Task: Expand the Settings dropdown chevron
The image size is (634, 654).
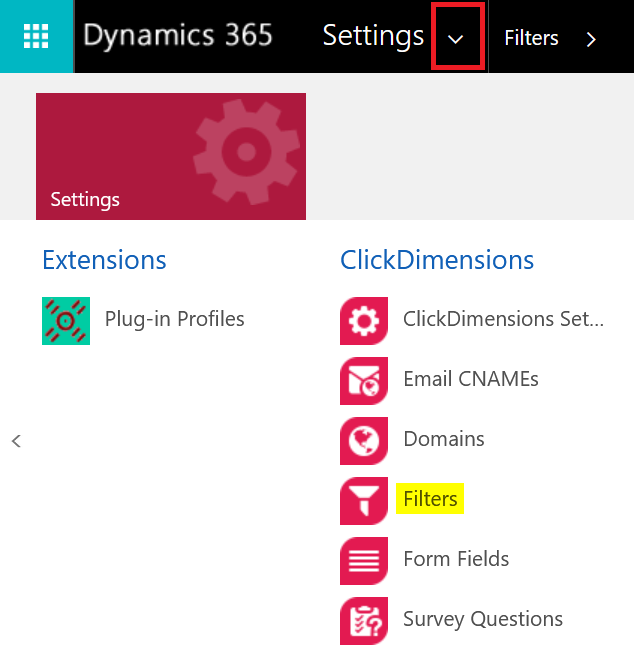Action: pyautogui.click(x=455, y=39)
